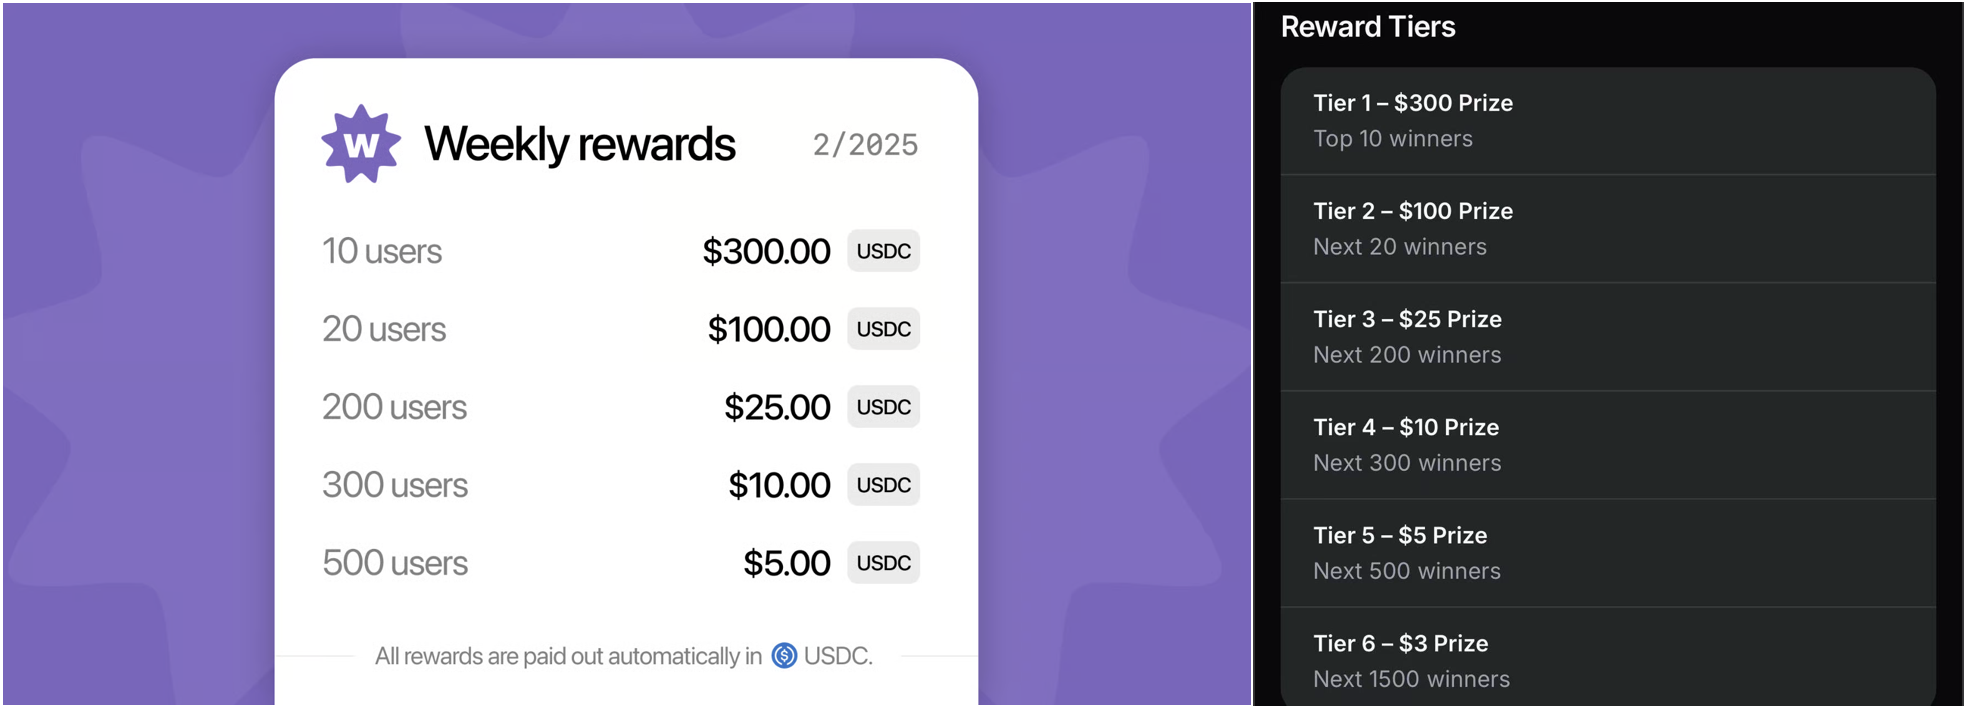Select the Tier 6 – $3 Prize row
This screenshot has width=1968, height=710.
point(1607,661)
